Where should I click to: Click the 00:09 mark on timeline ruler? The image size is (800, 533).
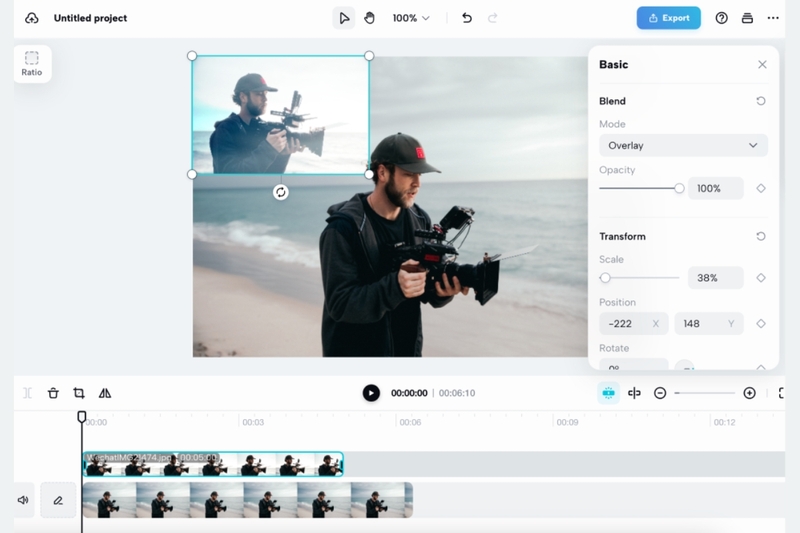[567, 422]
